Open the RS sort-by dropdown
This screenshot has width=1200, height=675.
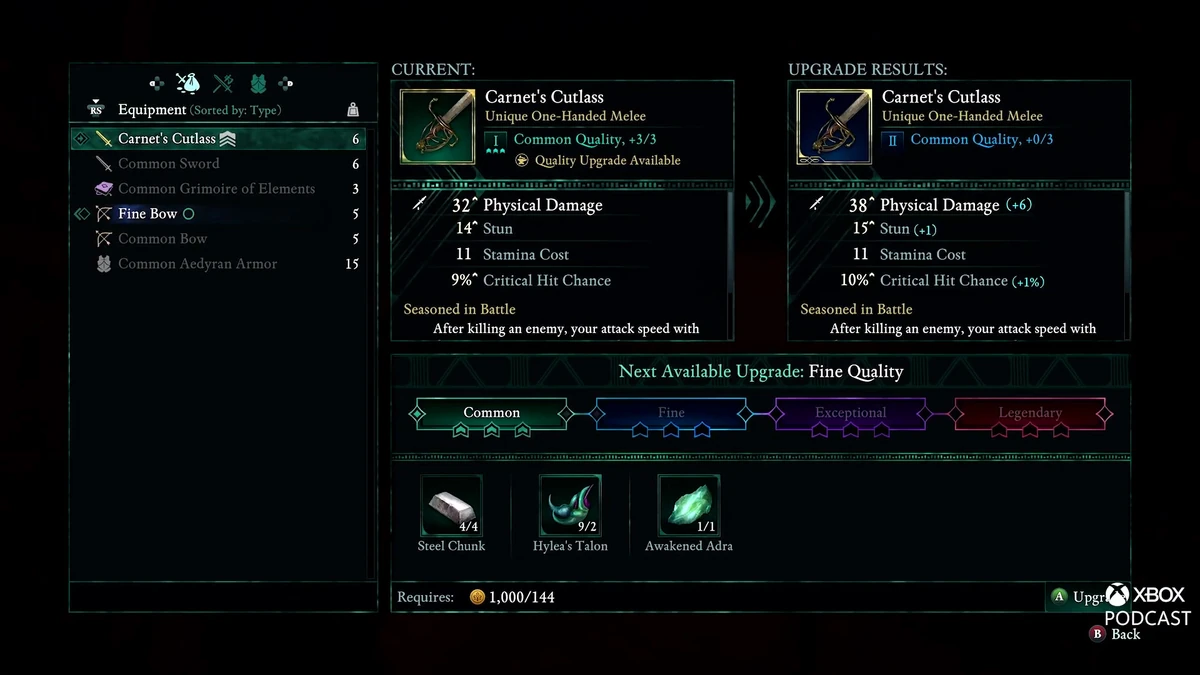coord(96,108)
